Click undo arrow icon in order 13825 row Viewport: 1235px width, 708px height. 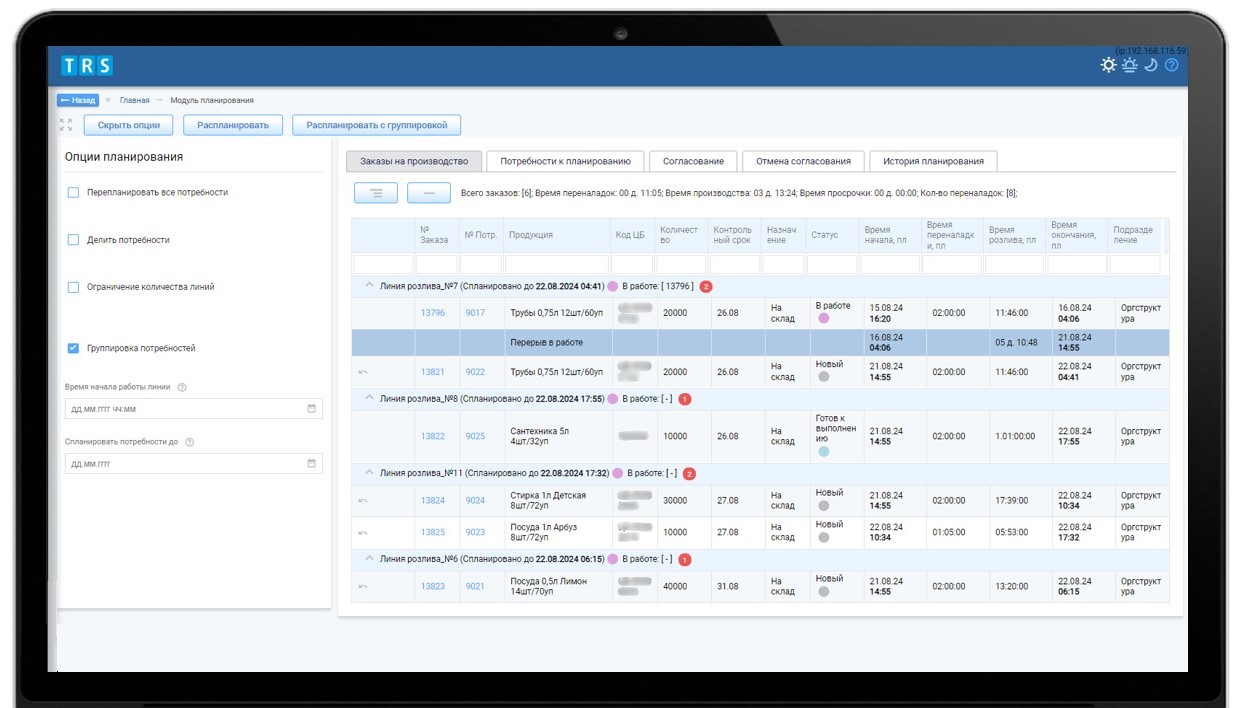coord(362,533)
